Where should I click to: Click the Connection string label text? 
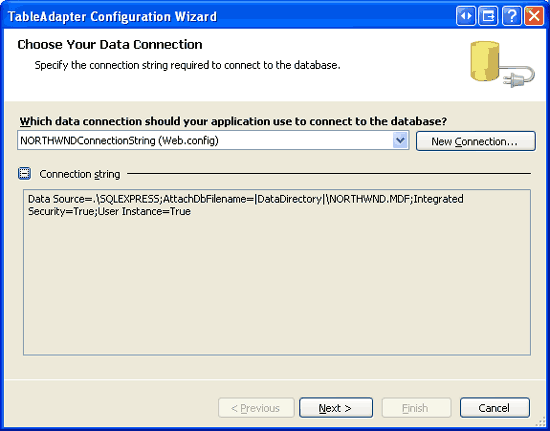(x=80, y=174)
